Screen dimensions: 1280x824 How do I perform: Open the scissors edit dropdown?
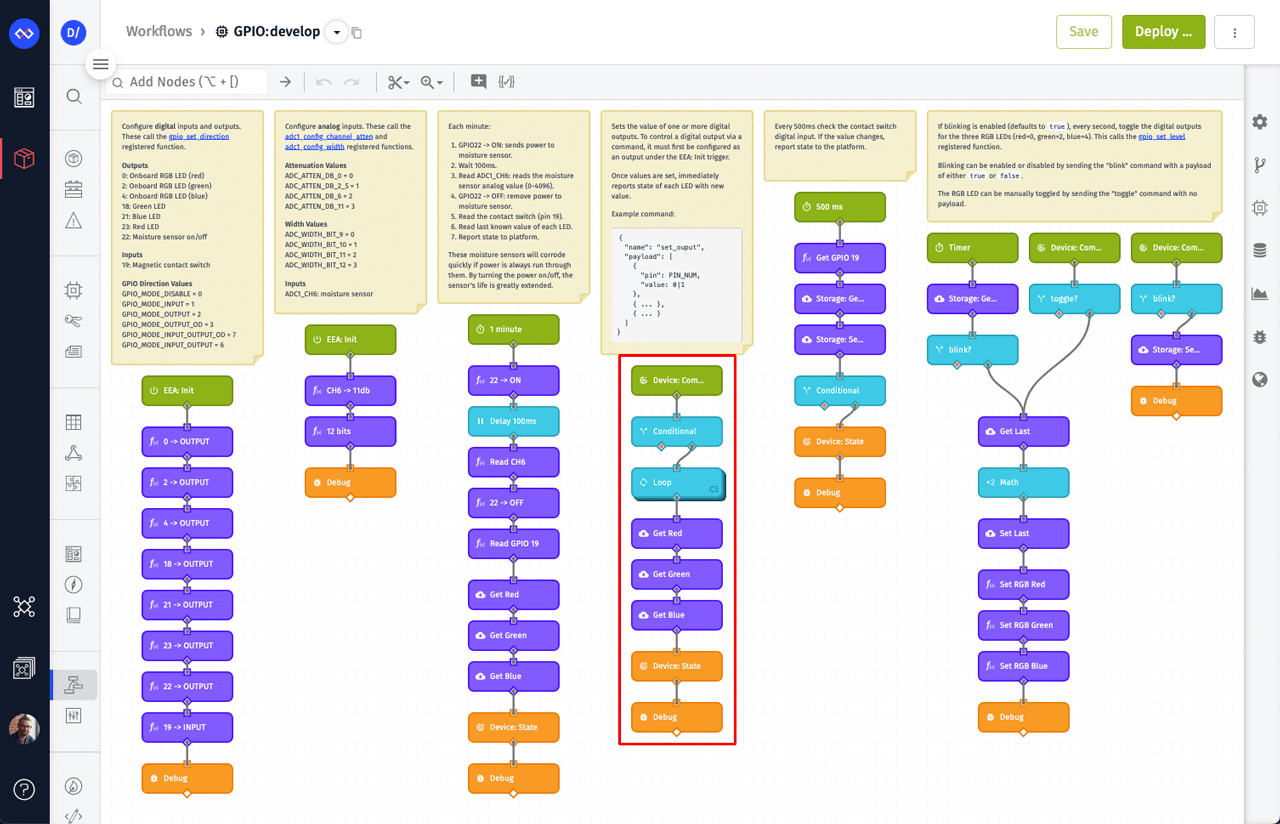point(399,82)
